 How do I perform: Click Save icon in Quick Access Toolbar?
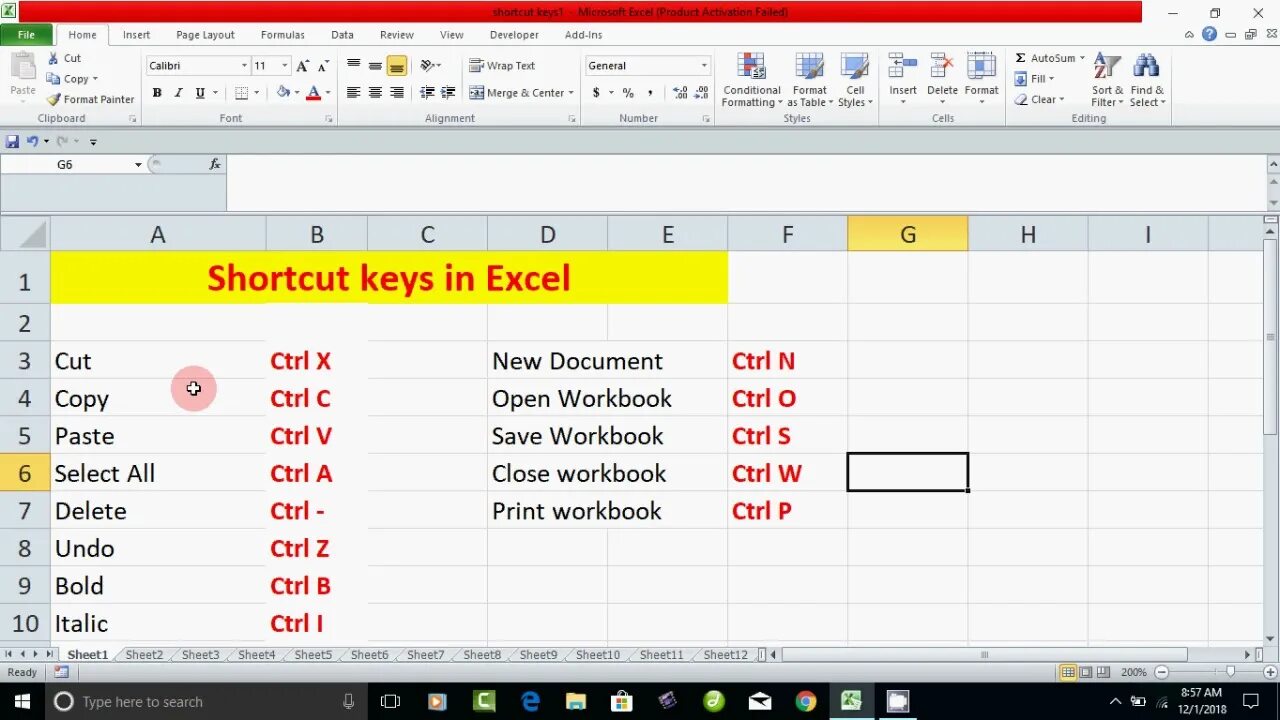tap(12, 142)
